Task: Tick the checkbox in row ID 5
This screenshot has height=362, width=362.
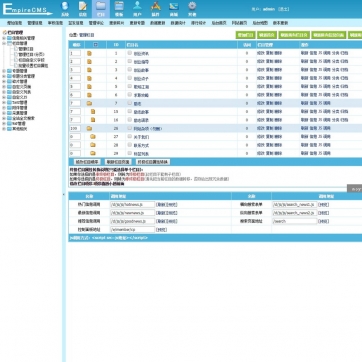Action: [130, 86]
